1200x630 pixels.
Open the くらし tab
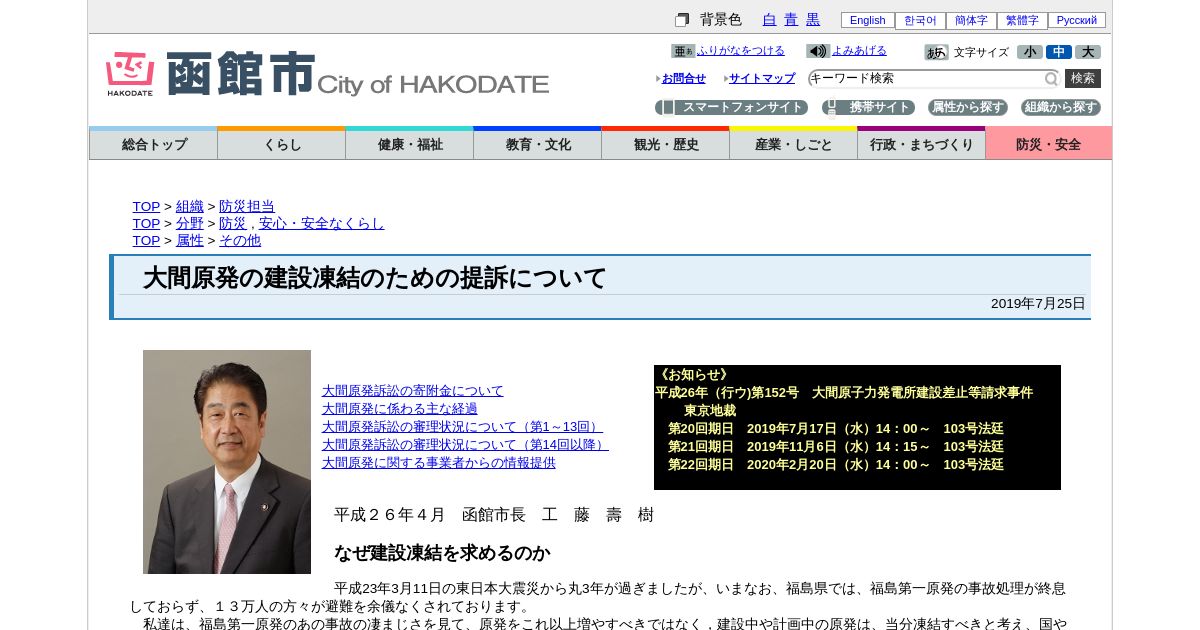click(x=281, y=144)
